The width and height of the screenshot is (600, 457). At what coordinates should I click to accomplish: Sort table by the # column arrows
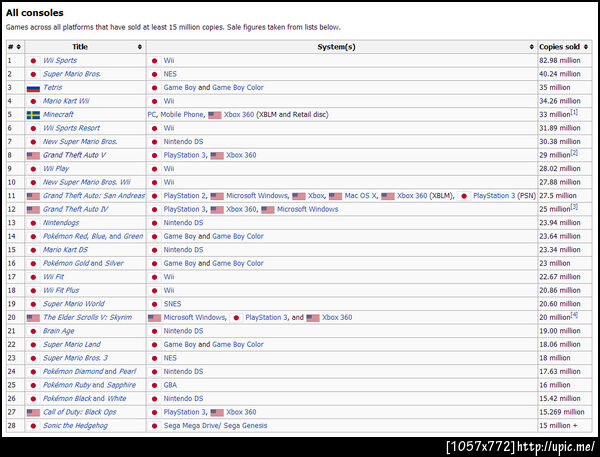[18, 47]
